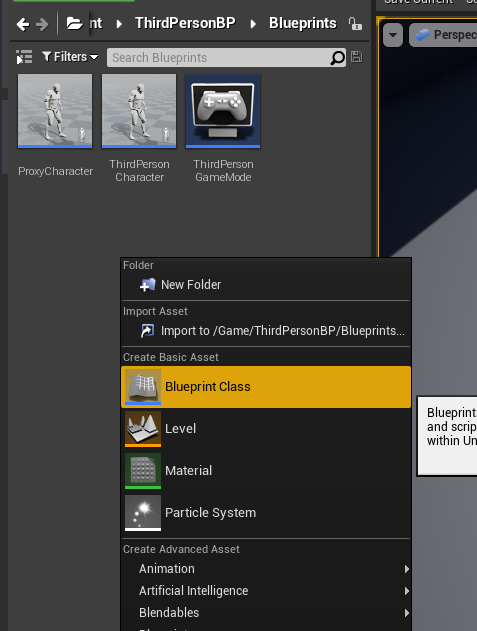Create a new Particle System asset
The image size is (477, 631).
[266, 513]
